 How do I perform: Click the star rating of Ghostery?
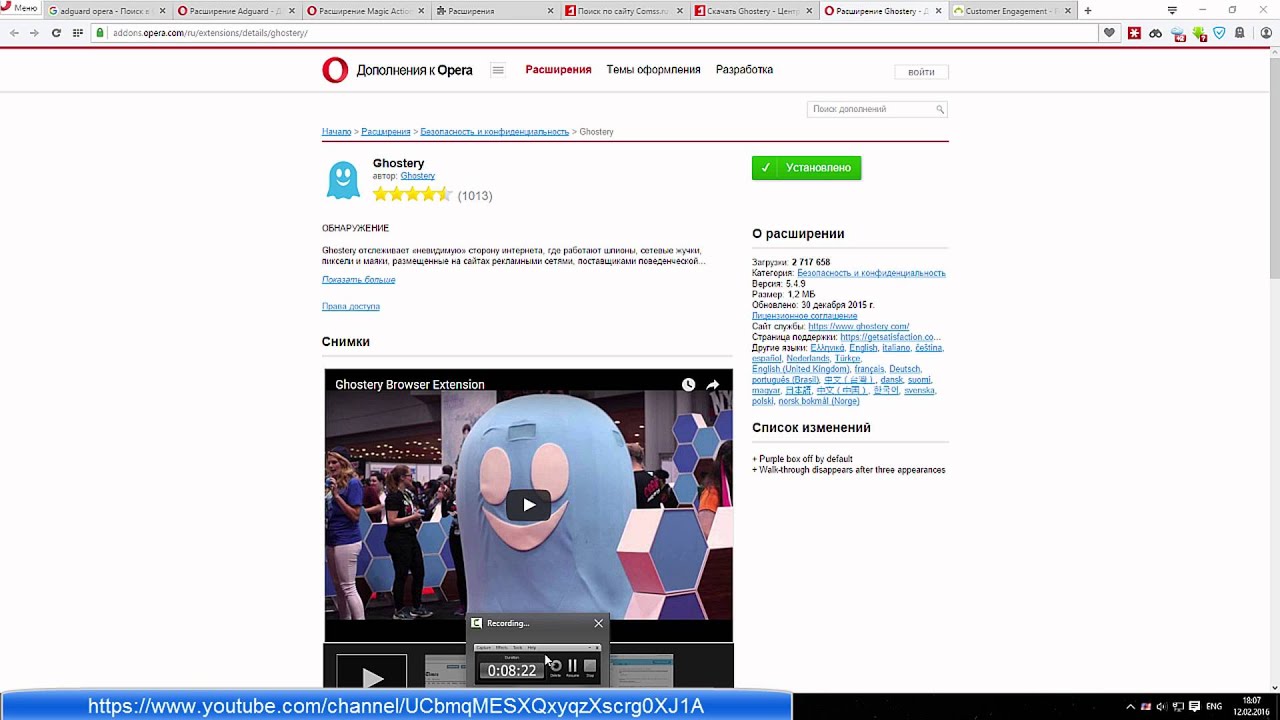(x=412, y=195)
